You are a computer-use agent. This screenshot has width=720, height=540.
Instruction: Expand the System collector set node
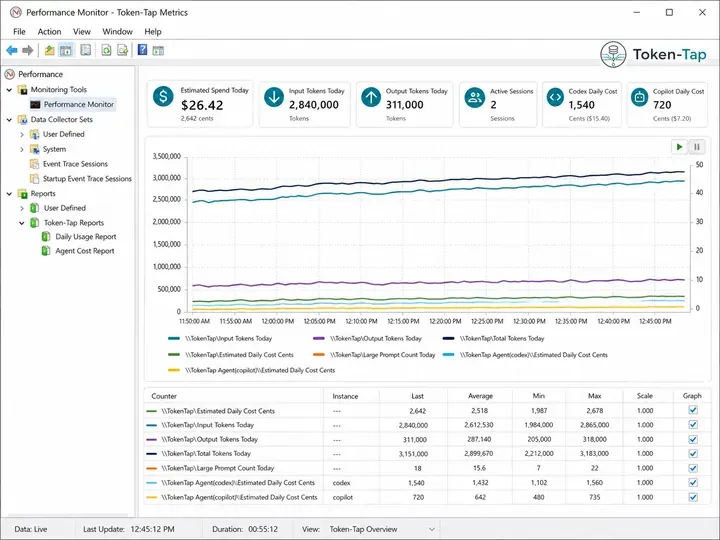click(x=22, y=149)
